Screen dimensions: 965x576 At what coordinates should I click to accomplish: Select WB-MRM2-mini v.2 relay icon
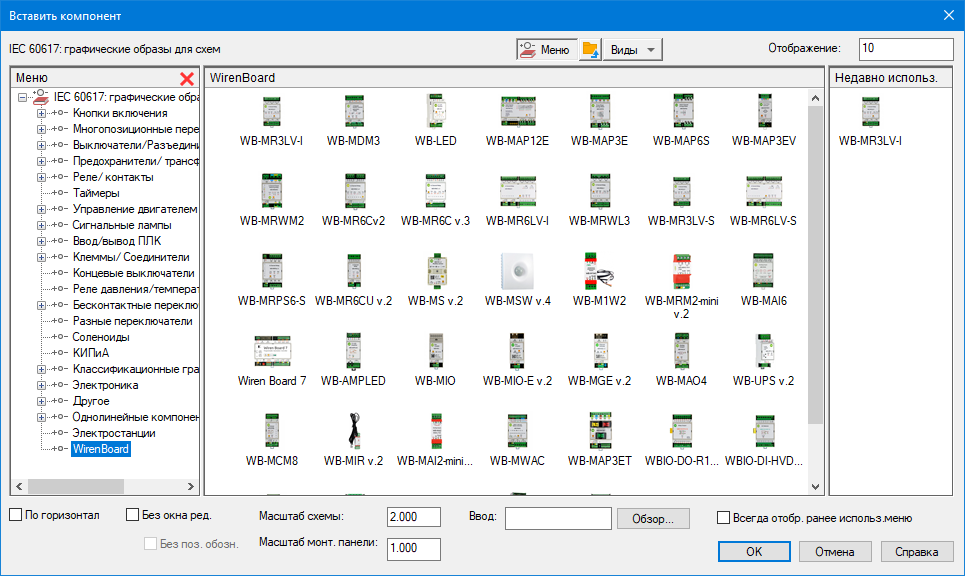[681, 271]
